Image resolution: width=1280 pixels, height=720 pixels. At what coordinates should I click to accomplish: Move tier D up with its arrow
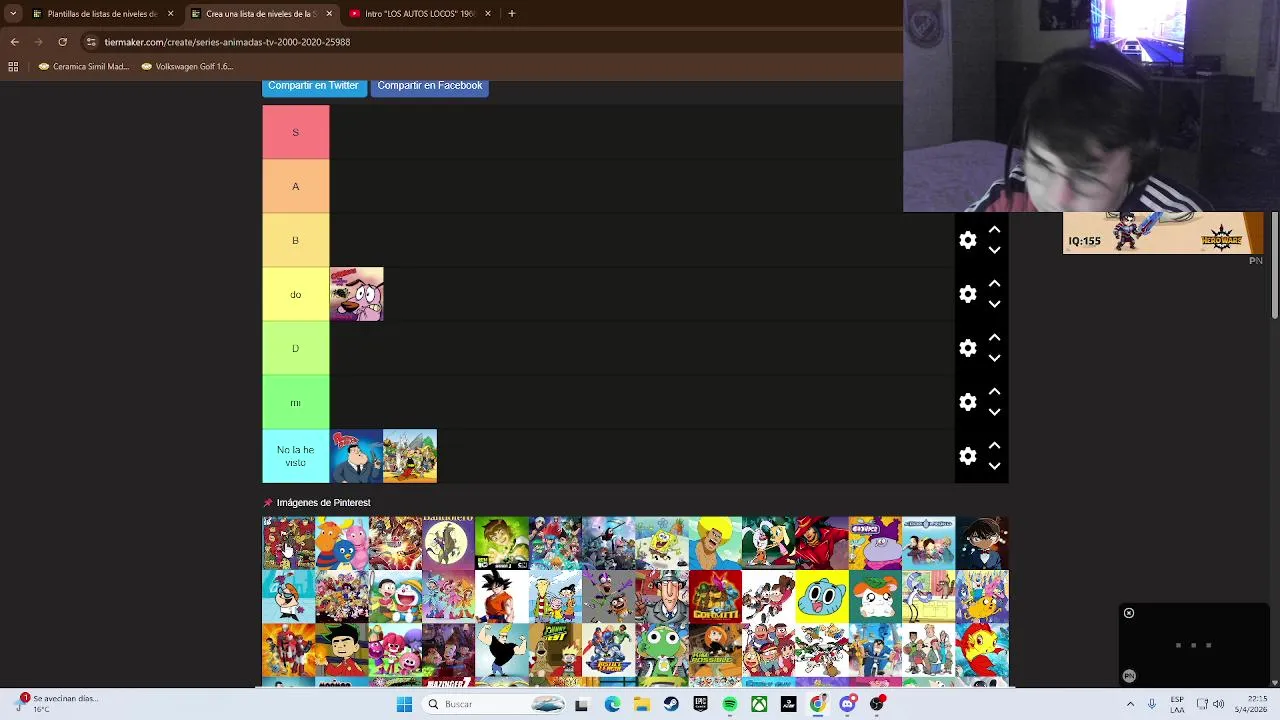994,338
